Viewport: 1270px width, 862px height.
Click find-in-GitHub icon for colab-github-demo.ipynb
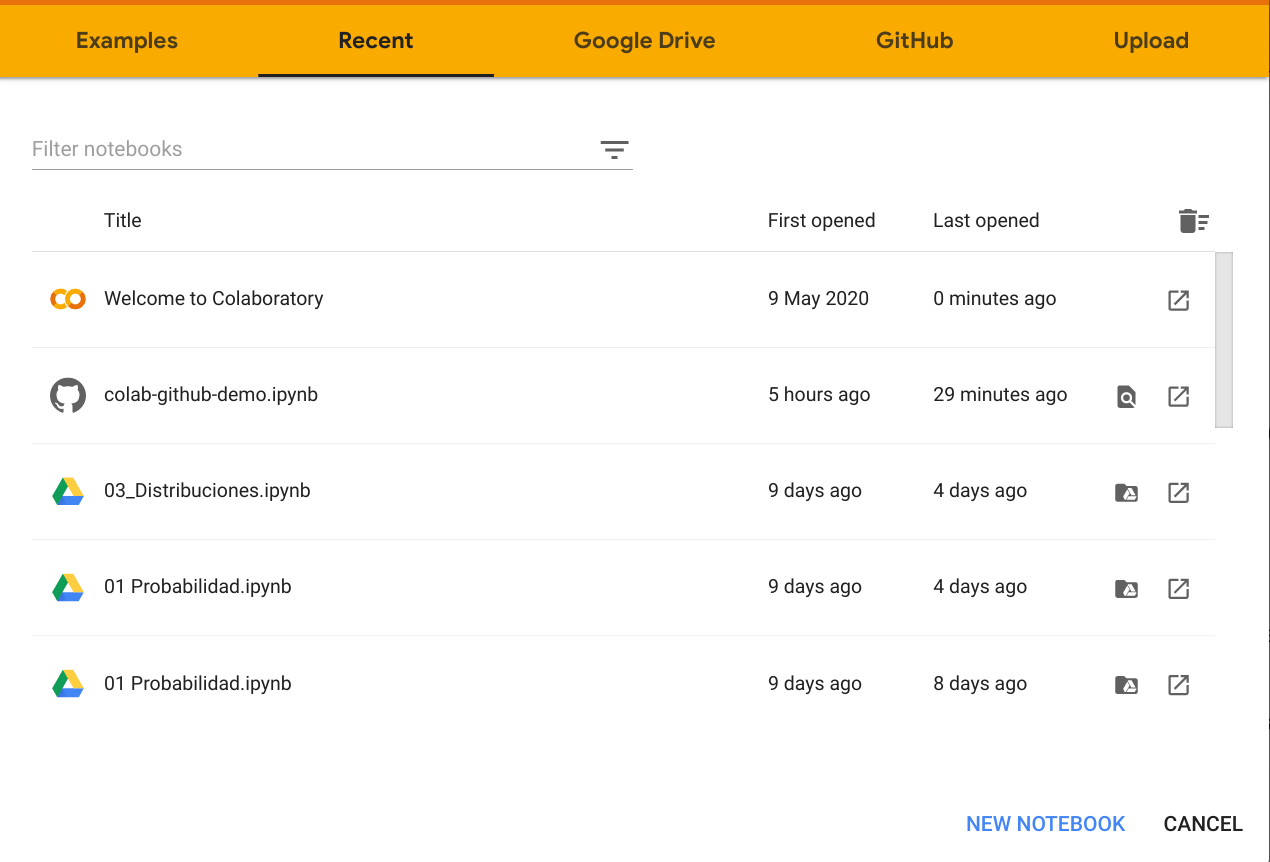[x=1126, y=397]
